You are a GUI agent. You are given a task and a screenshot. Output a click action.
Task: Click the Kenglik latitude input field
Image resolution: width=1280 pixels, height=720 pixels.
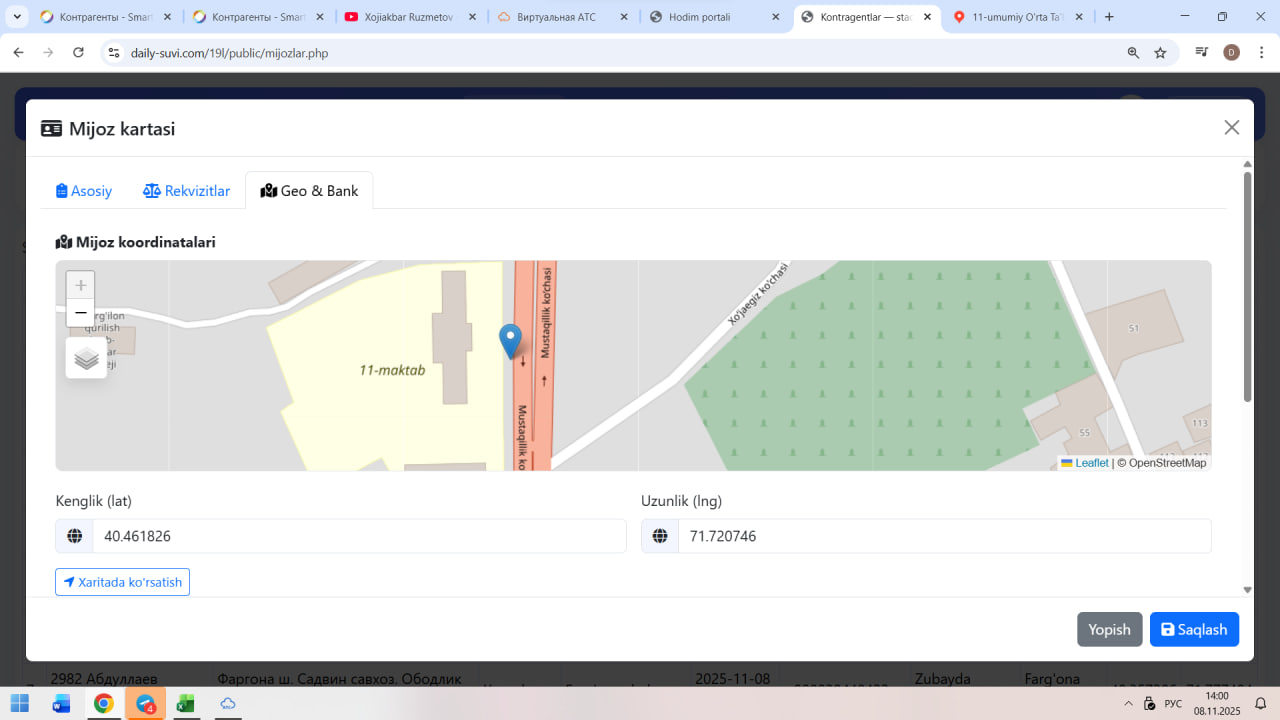coord(358,536)
